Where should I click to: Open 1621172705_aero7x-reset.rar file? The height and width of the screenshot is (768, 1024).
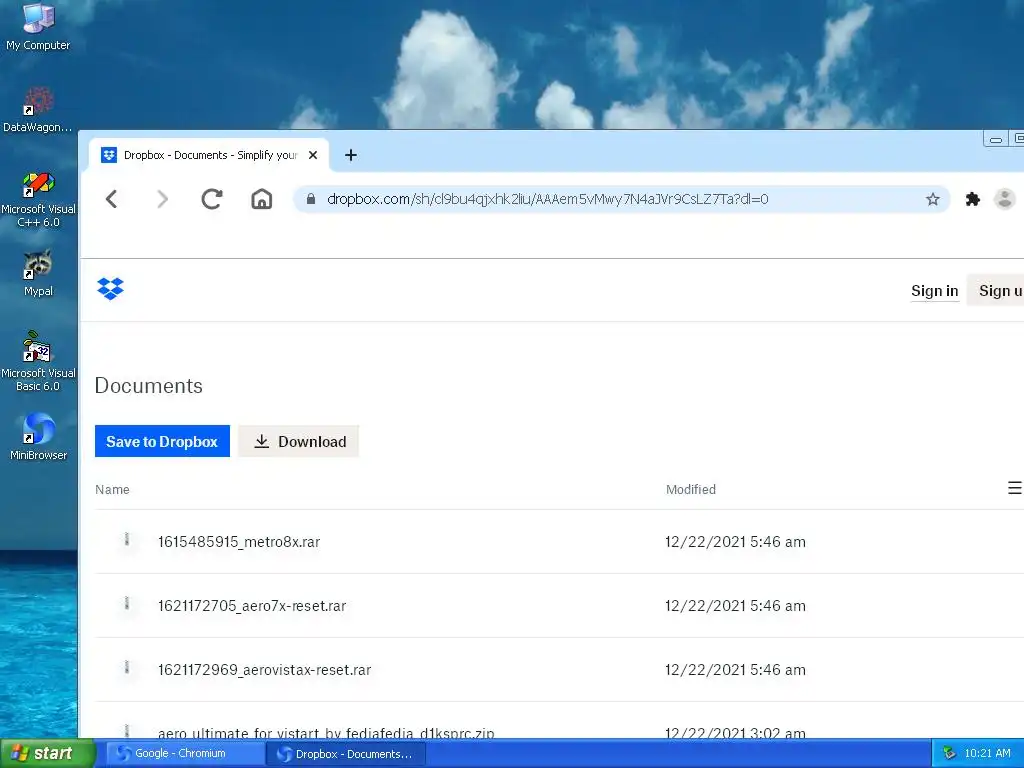click(x=252, y=606)
